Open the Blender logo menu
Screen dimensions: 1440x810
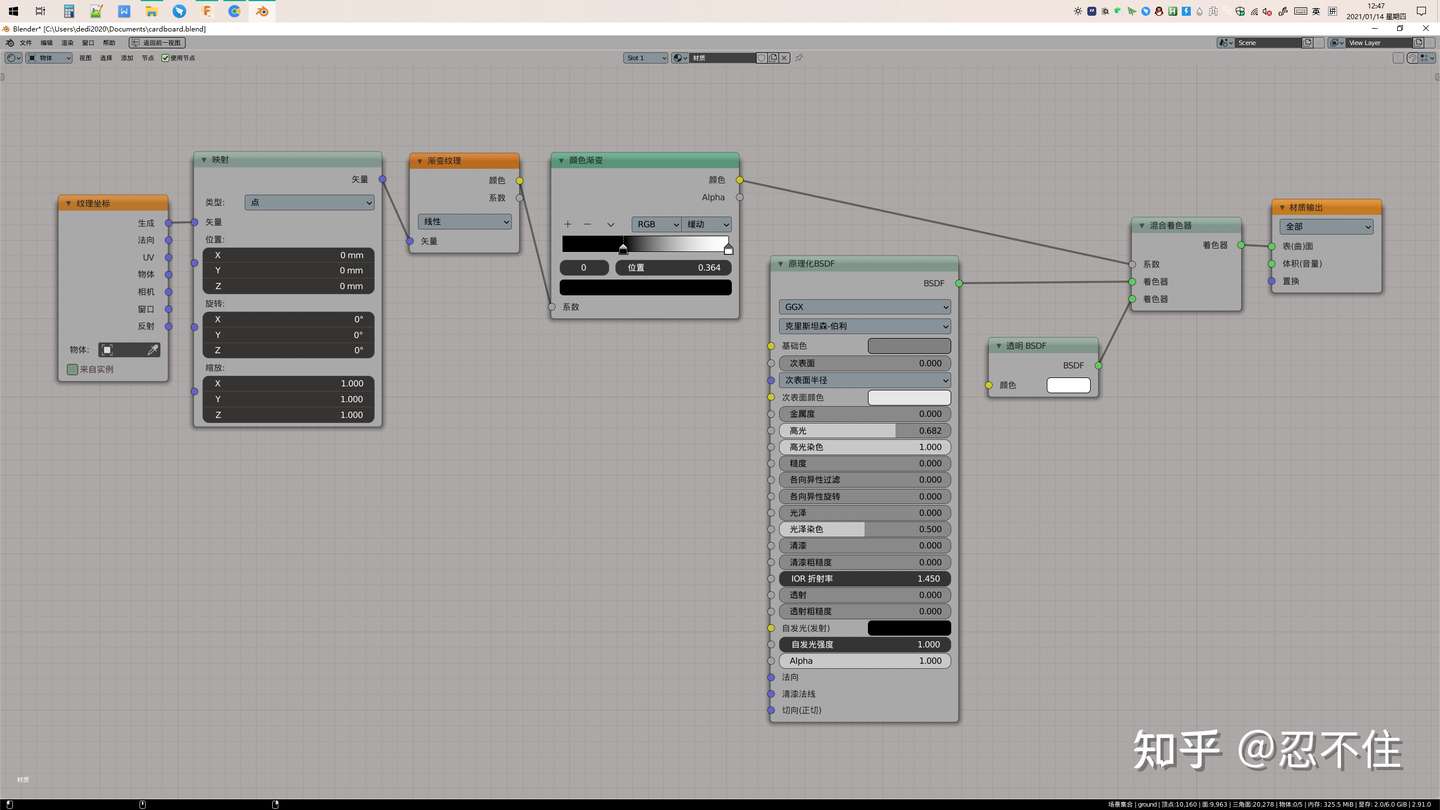10,43
